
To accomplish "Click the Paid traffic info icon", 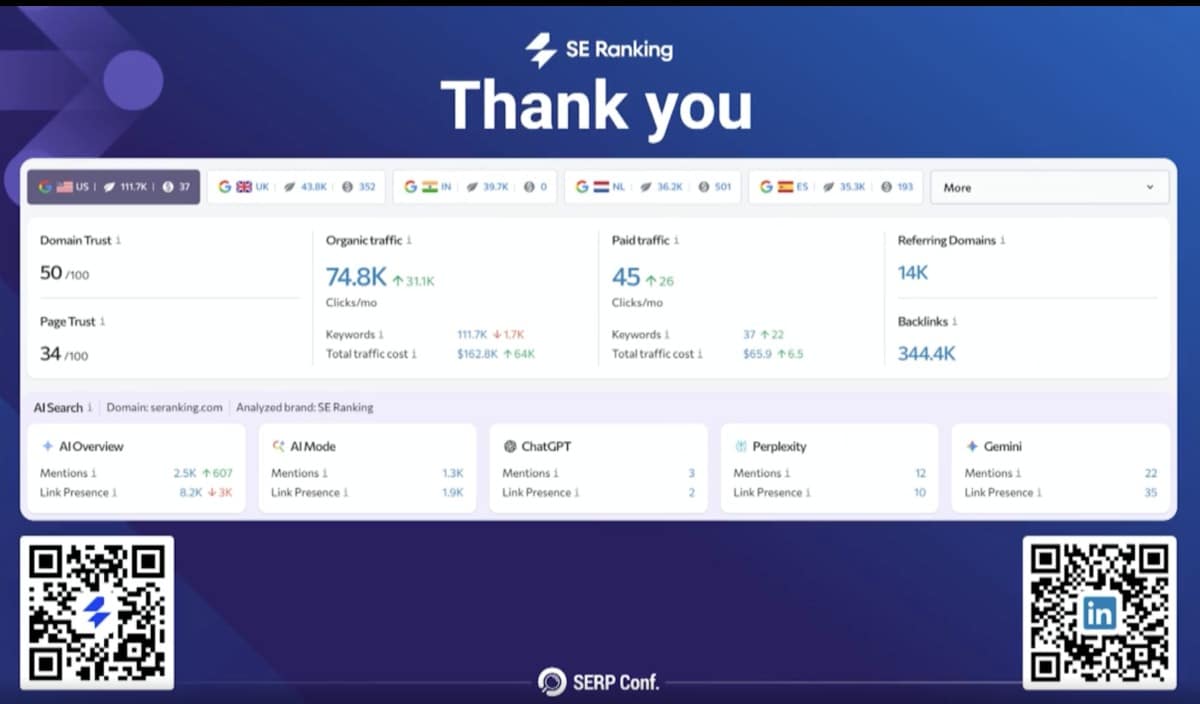I will 676,241.
